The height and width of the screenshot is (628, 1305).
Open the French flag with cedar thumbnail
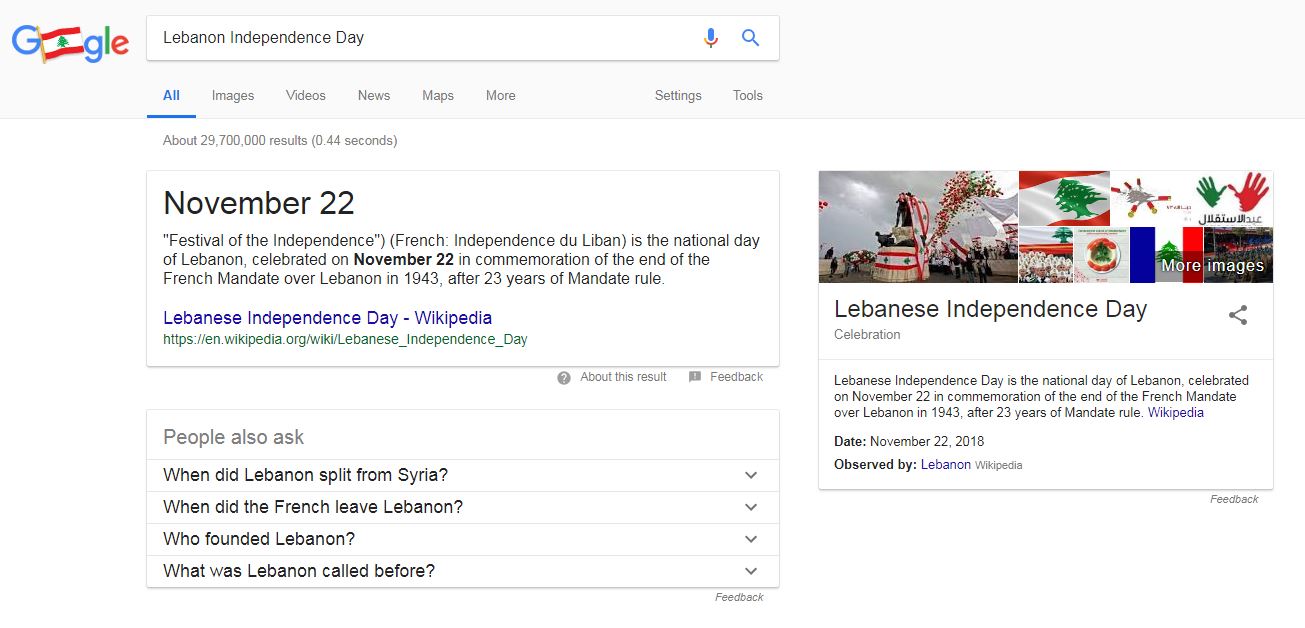1166,255
